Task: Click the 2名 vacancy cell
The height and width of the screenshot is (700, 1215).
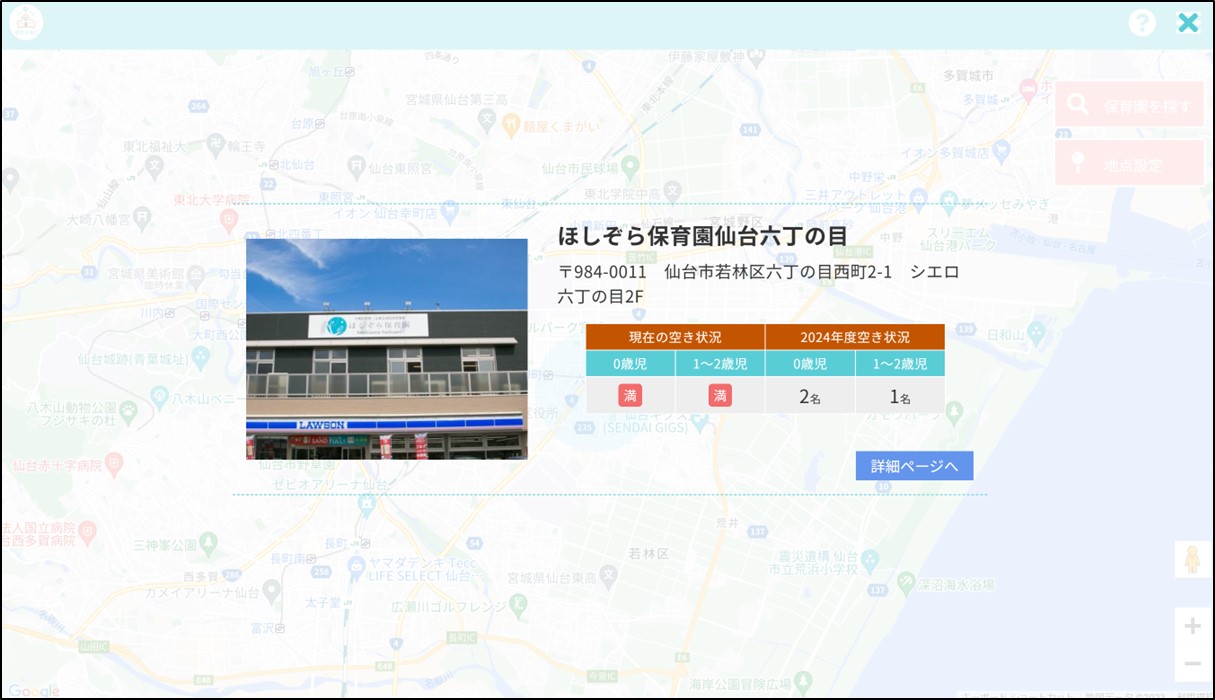Action: (810, 396)
